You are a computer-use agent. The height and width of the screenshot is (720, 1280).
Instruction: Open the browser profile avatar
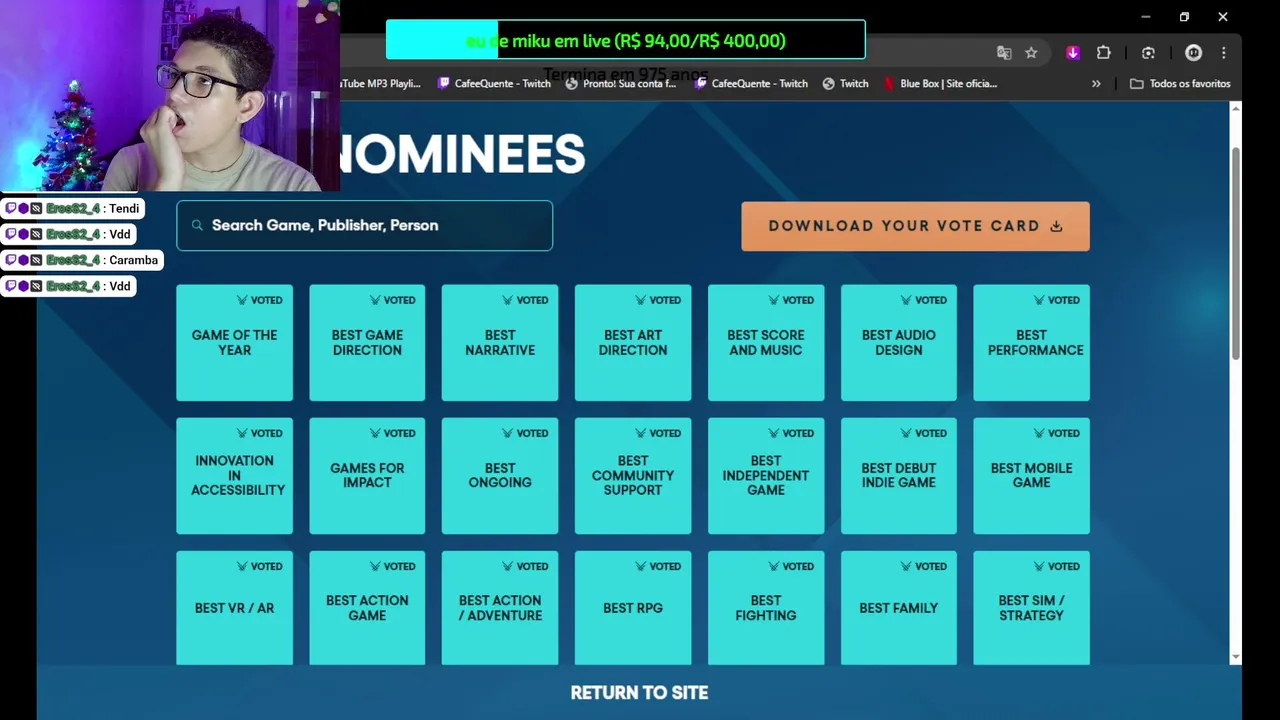tap(1193, 53)
